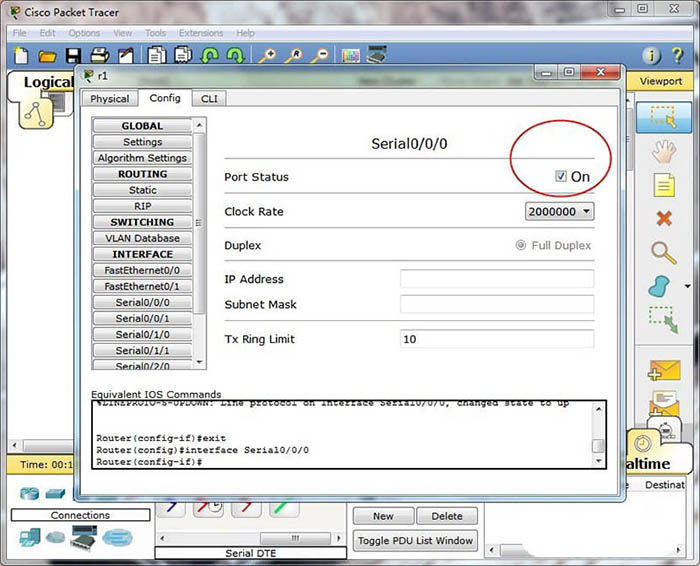This screenshot has width=700, height=566.
Task: Open Algorithm Settings in config list
Action: coord(142,158)
